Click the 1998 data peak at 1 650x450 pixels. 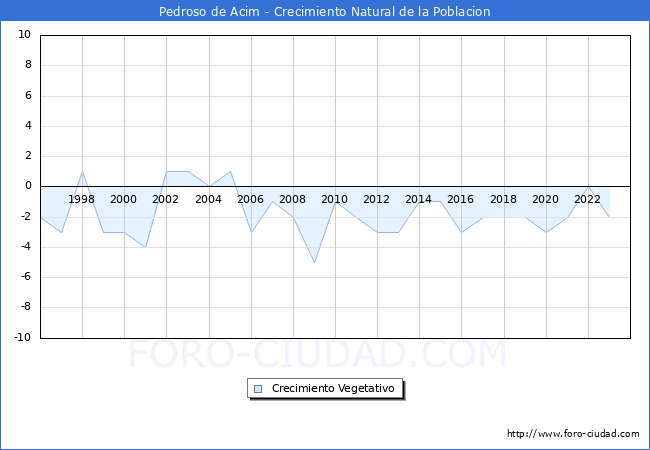[x=82, y=172]
